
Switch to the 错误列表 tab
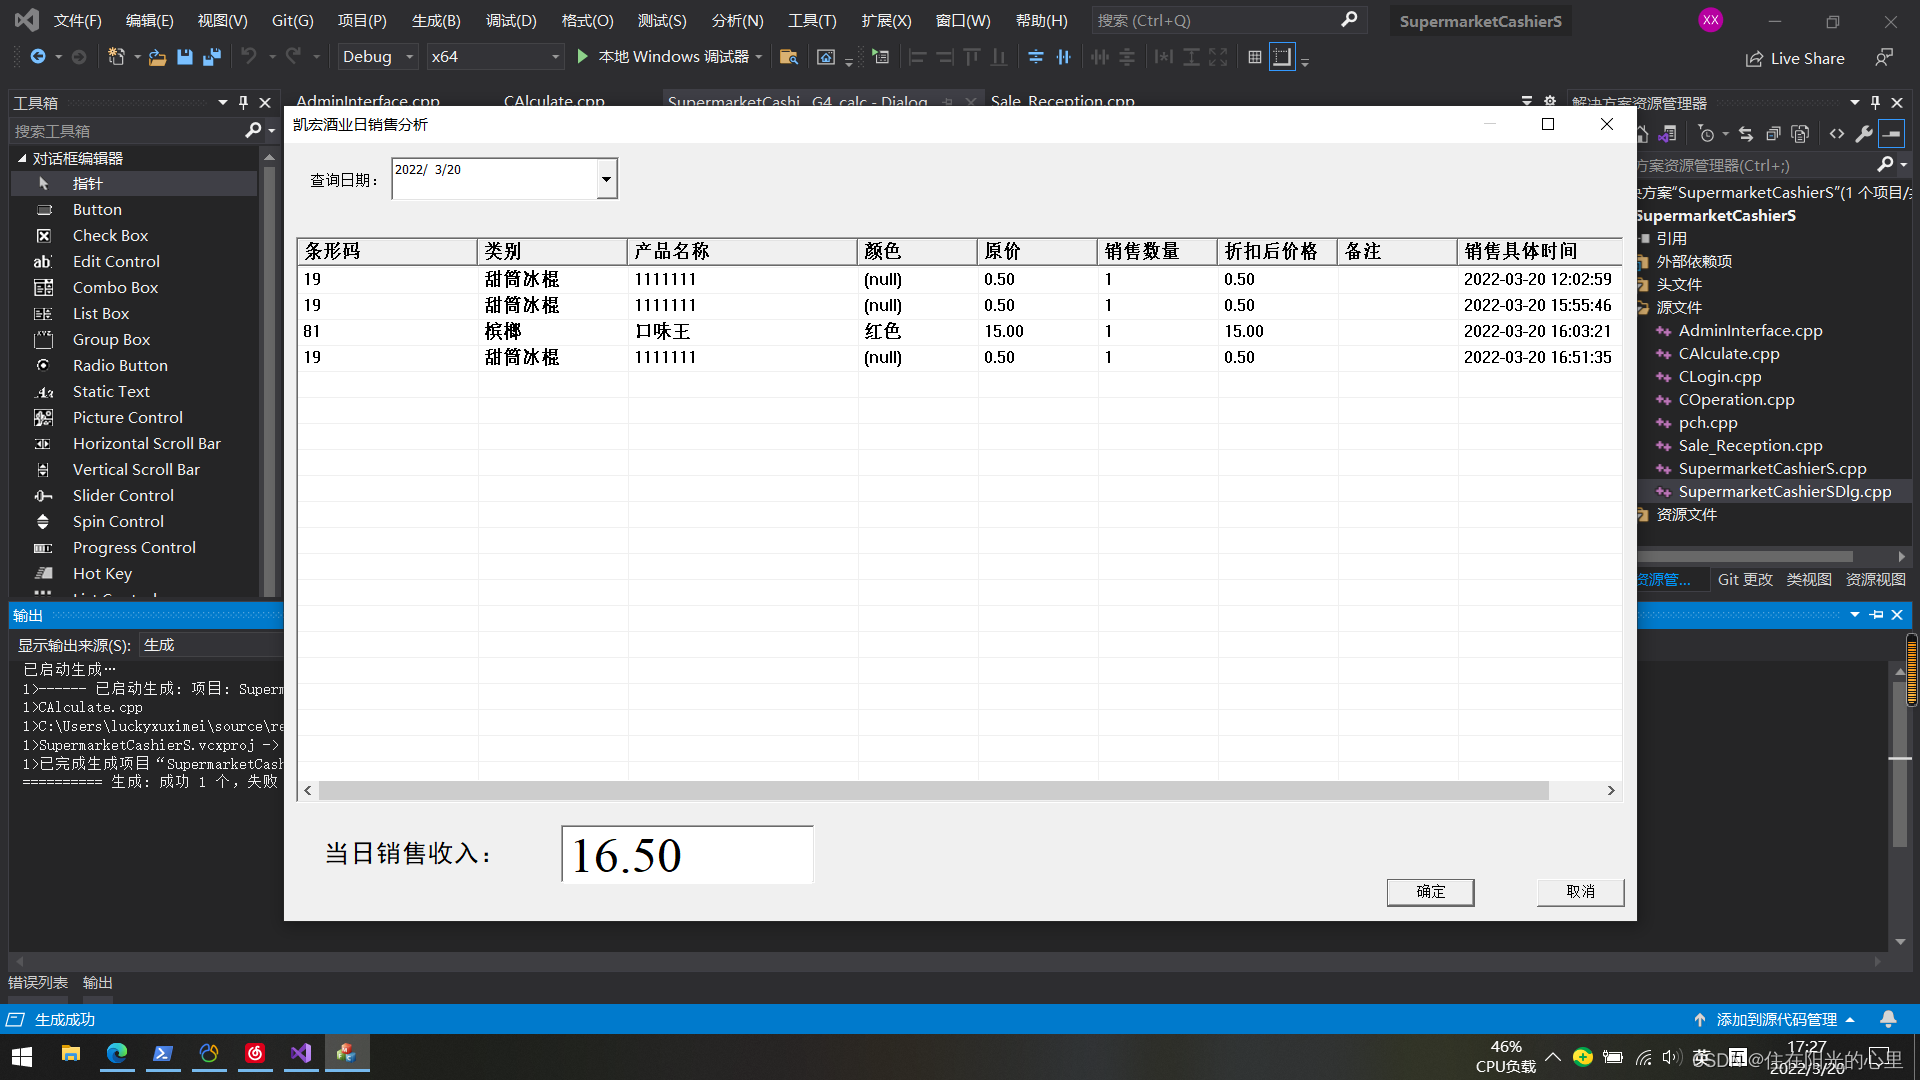(38, 983)
